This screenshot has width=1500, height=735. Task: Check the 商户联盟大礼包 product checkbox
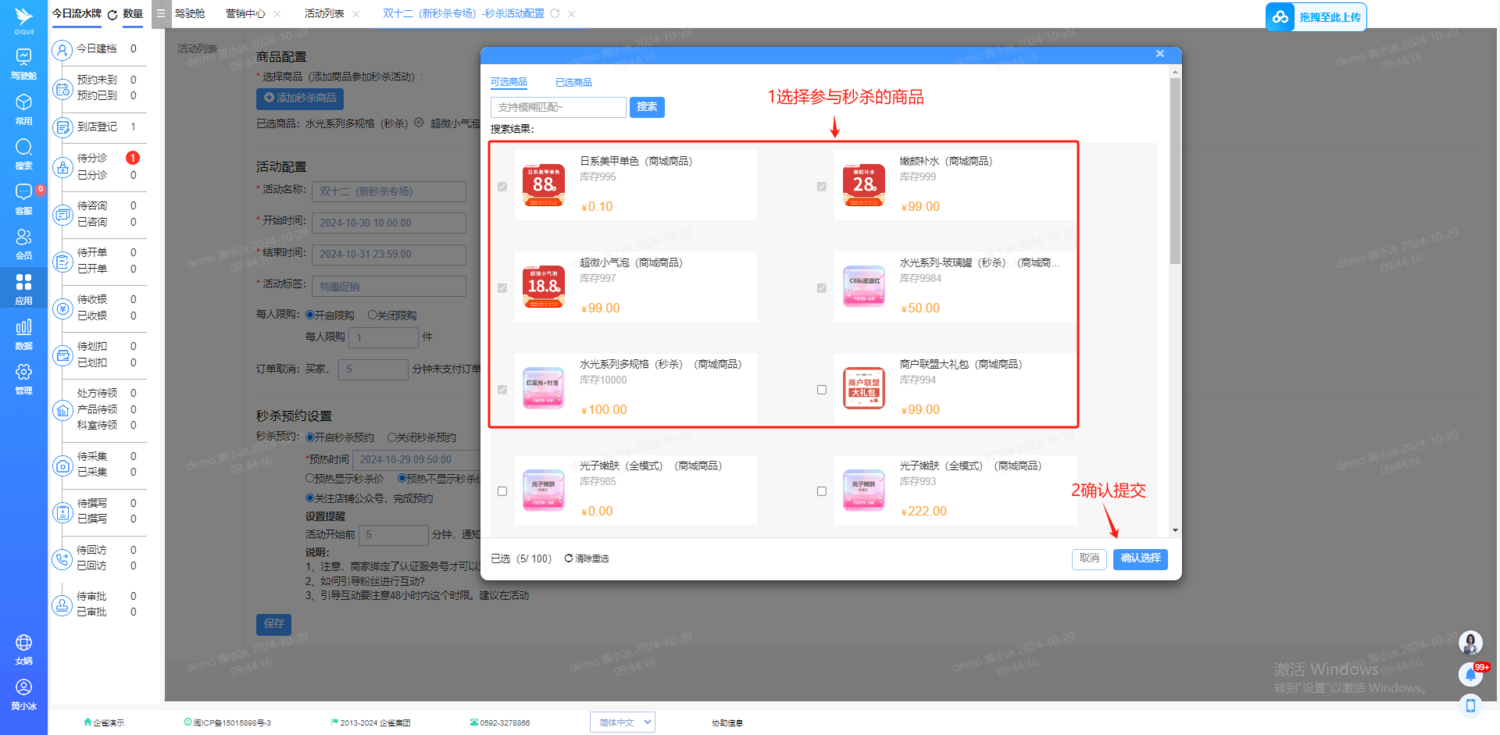point(822,389)
